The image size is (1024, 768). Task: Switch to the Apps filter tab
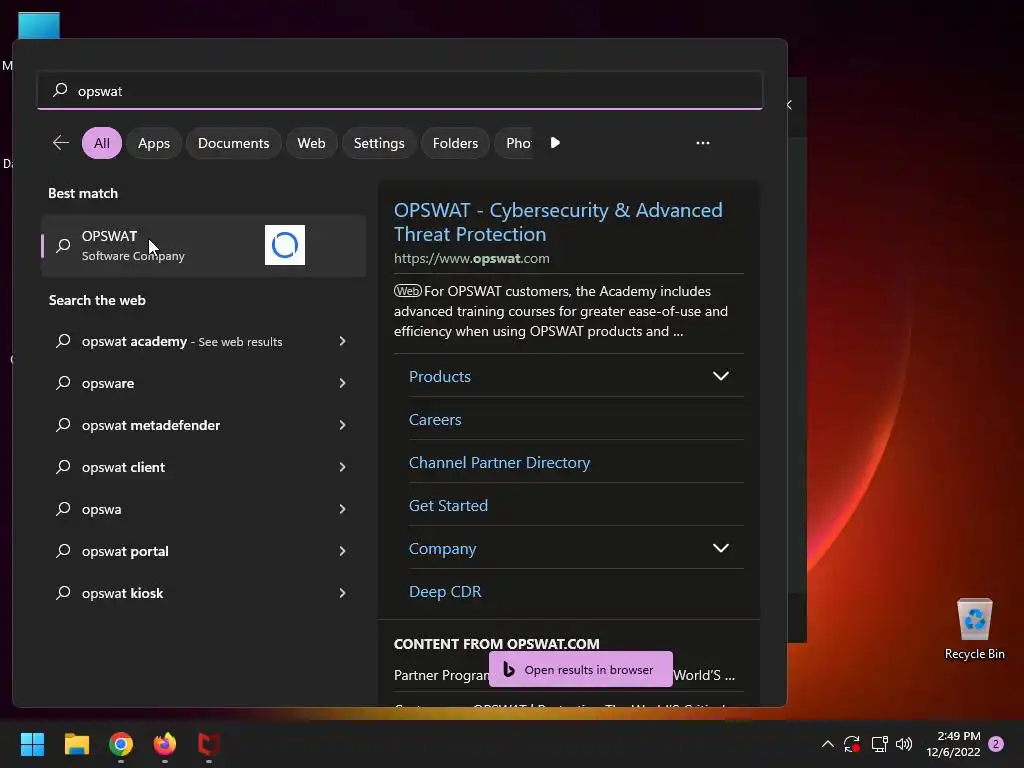(x=154, y=143)
